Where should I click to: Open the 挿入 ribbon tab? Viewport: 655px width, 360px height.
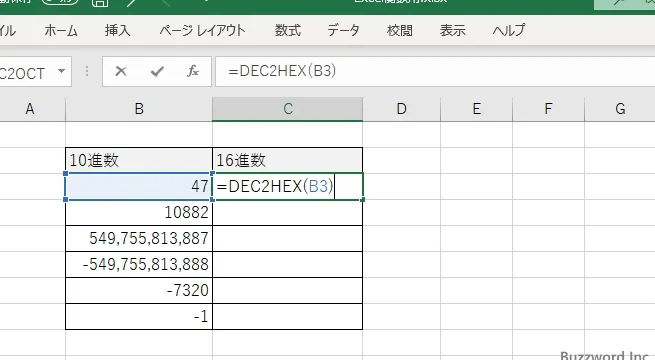click(118, 30)
